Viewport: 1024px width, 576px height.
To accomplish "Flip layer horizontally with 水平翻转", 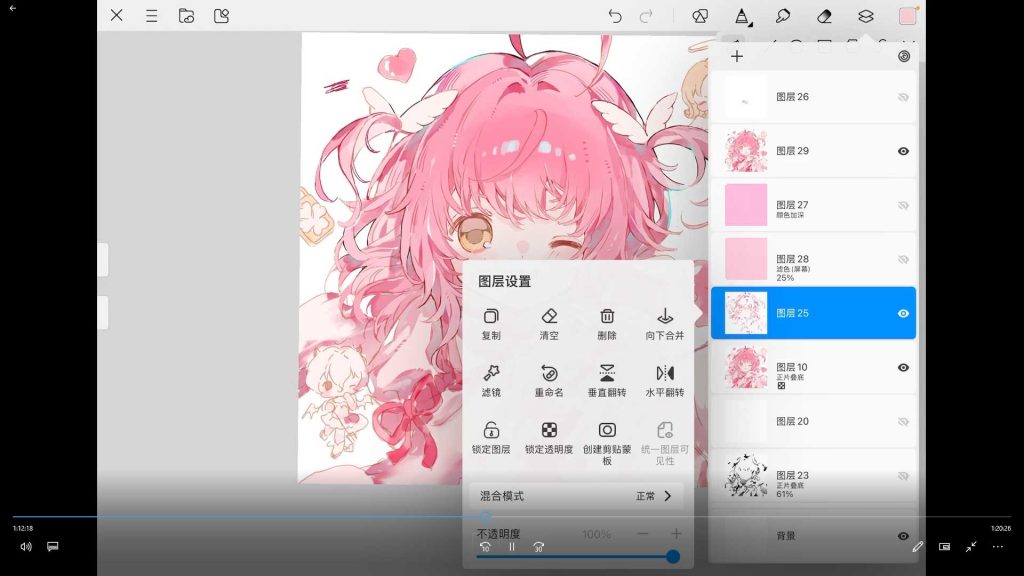I will click(665, 381).
